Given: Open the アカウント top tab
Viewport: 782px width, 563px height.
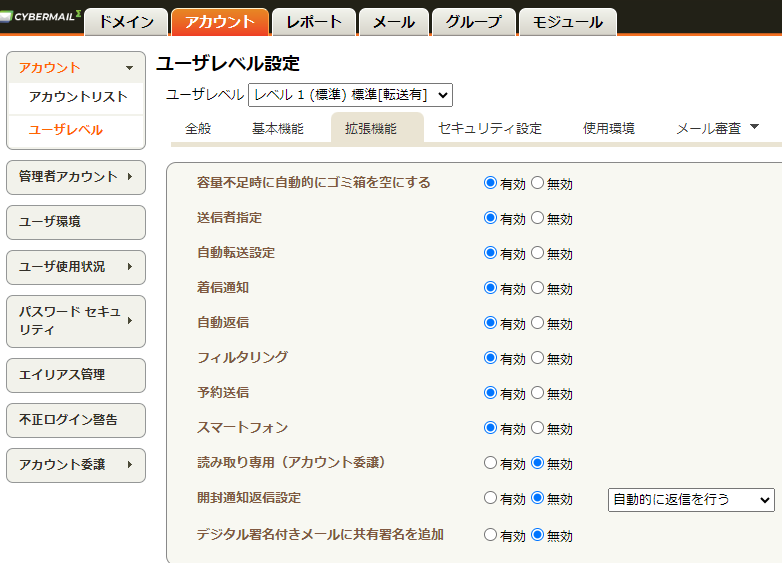Looking at the screenshot, I should pyautogui.click(x=220, y=22).
